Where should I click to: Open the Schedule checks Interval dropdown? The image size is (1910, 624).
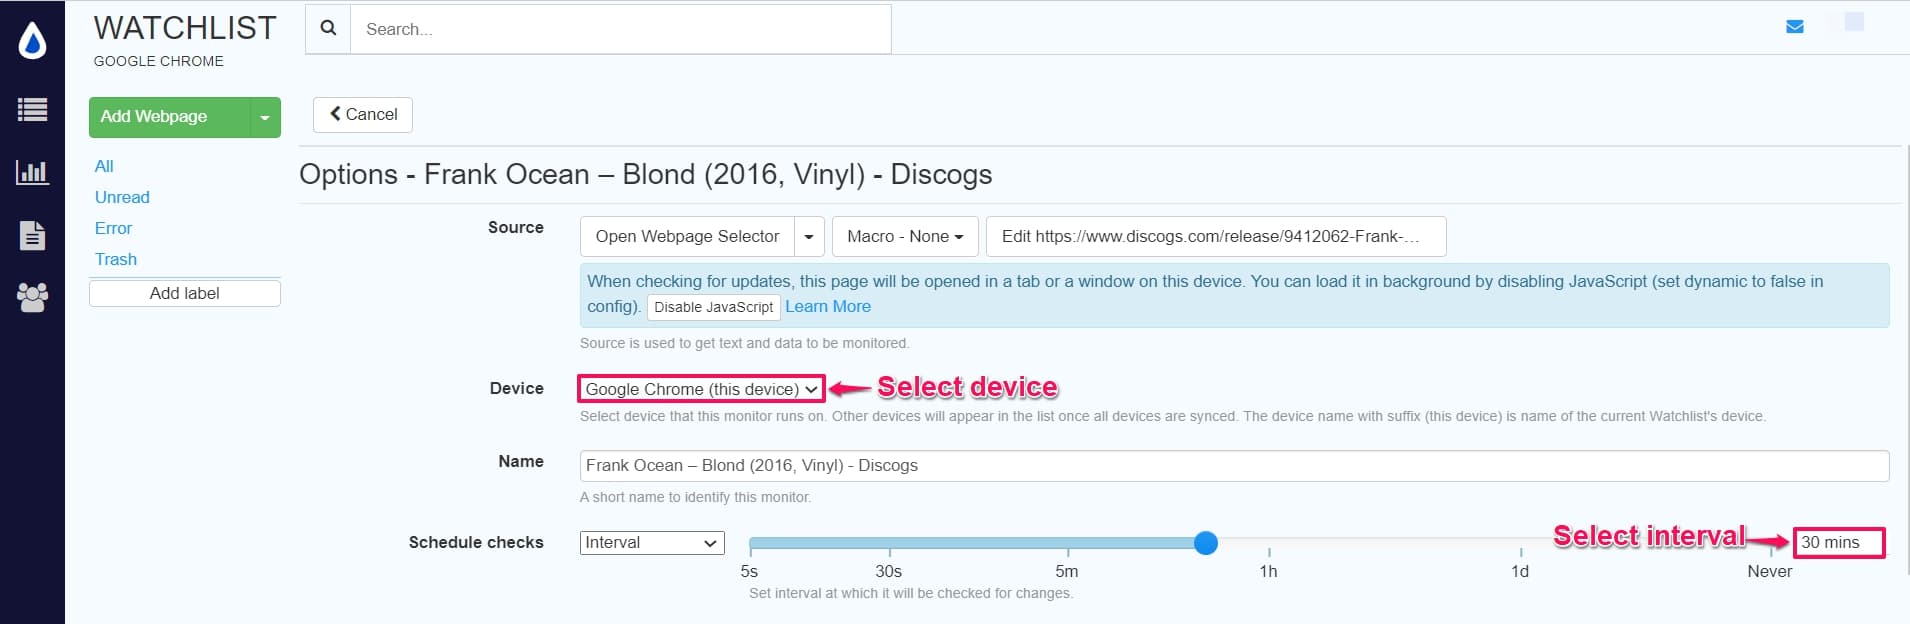tap(651, 542)
